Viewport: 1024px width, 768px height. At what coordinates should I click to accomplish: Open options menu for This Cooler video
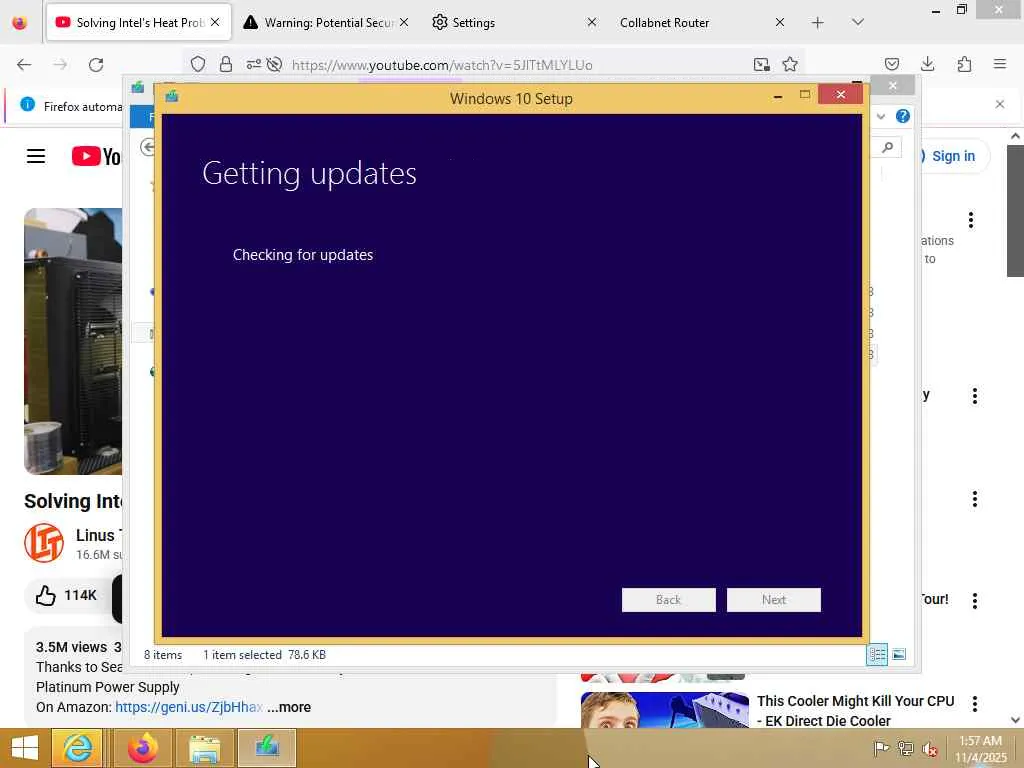974,703
